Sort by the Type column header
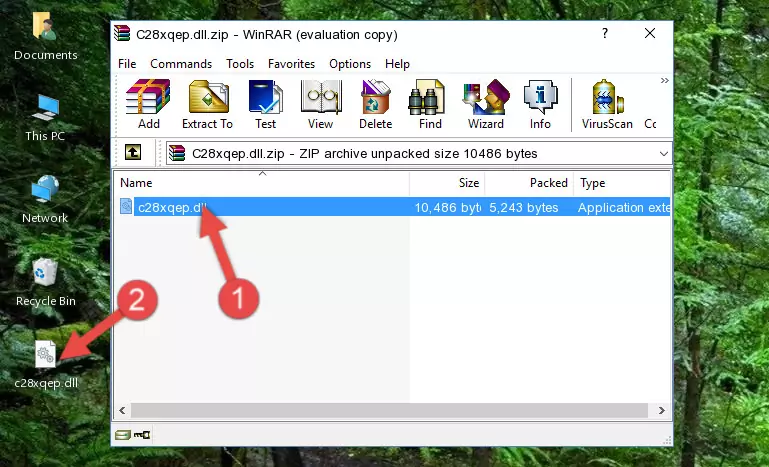This screenshot has height=467, width=769. coord(621,182)
